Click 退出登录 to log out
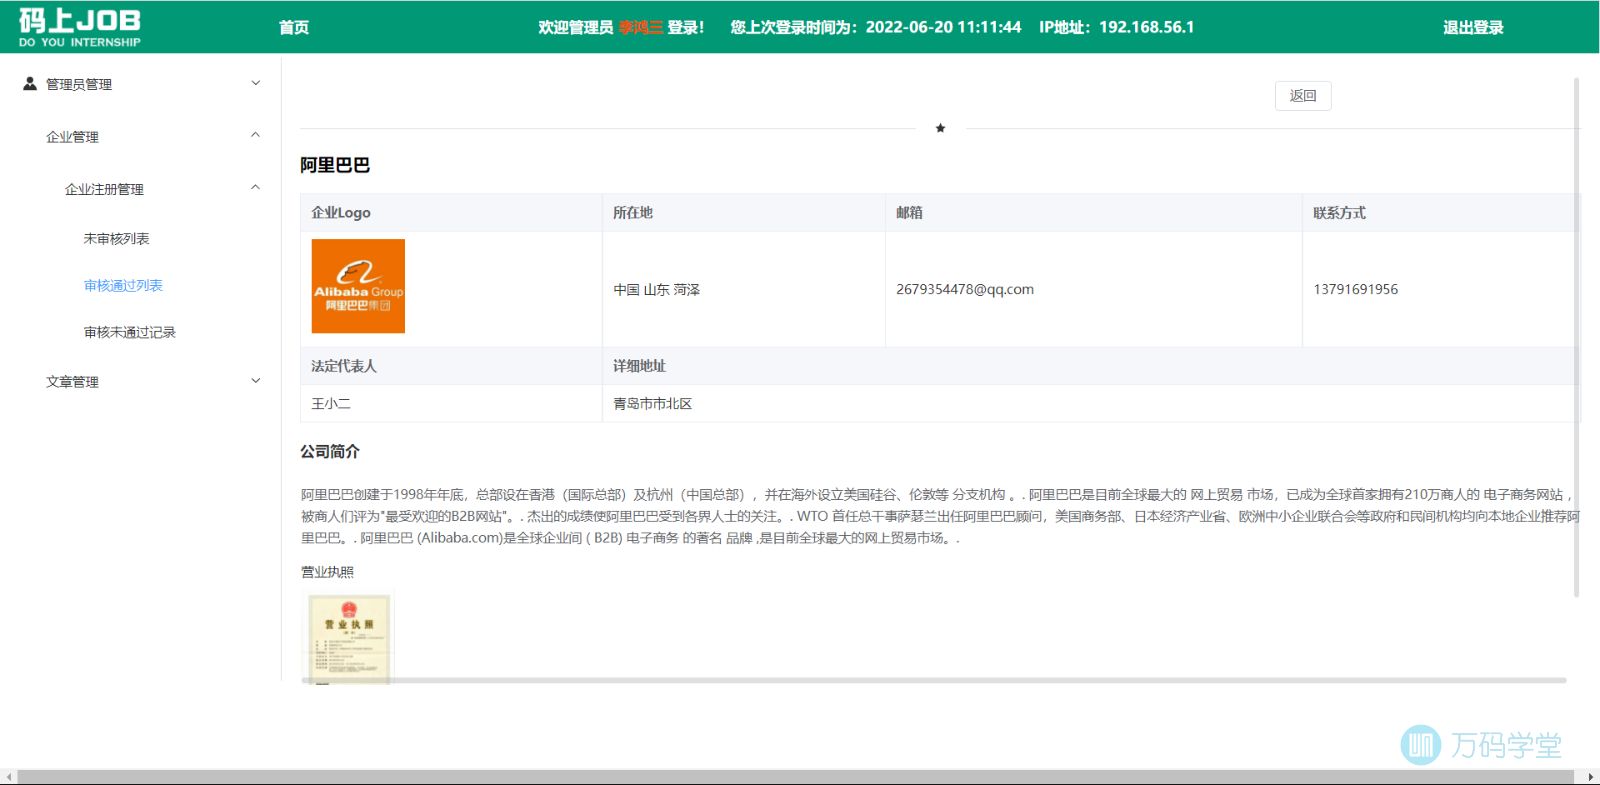 click(x=1473, y=27)
